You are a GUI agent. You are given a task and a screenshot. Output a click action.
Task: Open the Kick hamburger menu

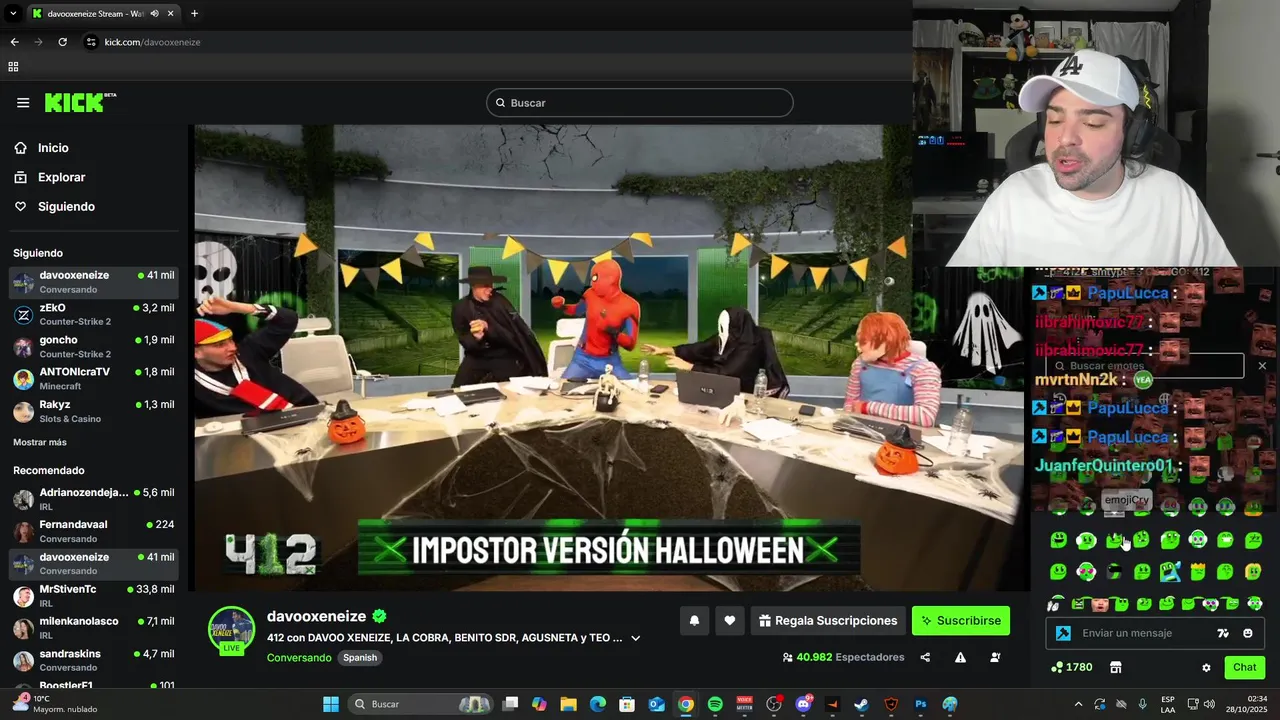point(23,102)
